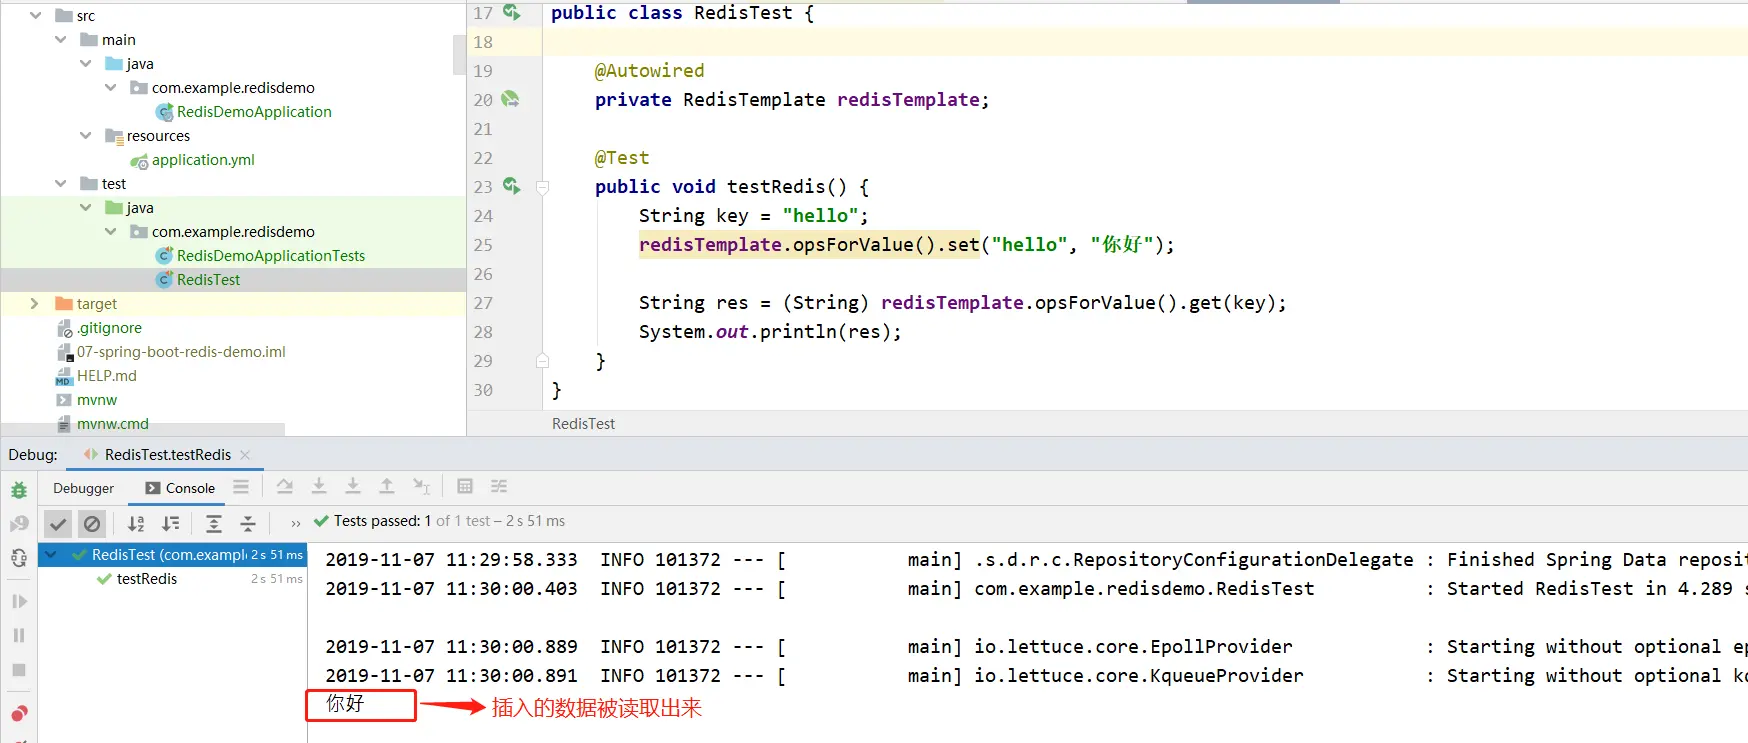The height and width of the screenshot is (743, 1748).
Task: Click the Pause Program icon
Action: tap(19, 635)
